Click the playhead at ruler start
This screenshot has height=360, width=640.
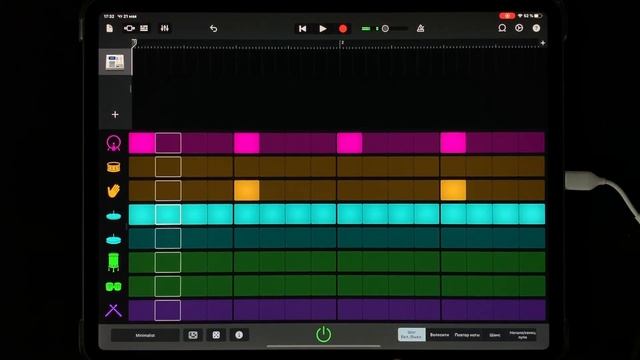point(134,42)
